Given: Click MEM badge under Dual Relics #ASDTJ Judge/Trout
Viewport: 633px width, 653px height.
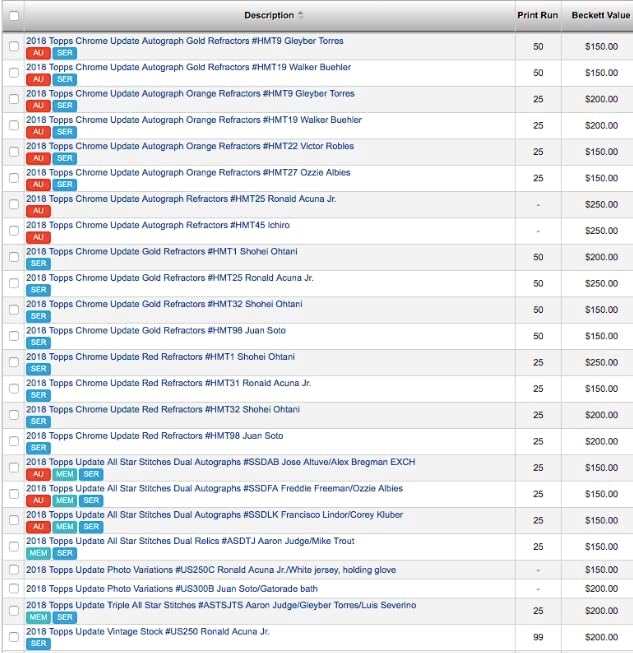Looking at the screenshot, I should point(38,553).
